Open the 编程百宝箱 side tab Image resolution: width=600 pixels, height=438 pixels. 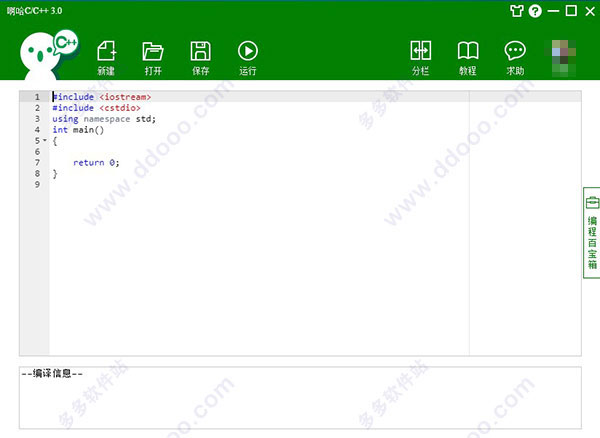592,233
